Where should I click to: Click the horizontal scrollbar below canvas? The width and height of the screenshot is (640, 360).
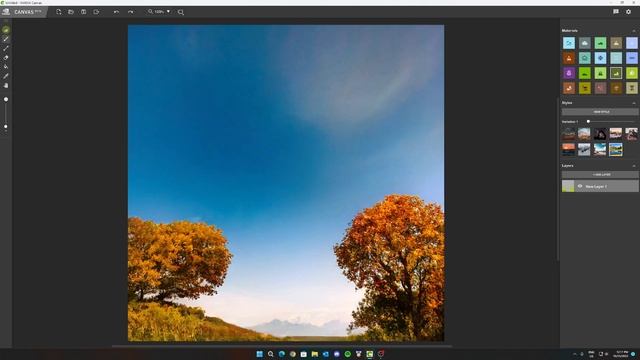282,346
